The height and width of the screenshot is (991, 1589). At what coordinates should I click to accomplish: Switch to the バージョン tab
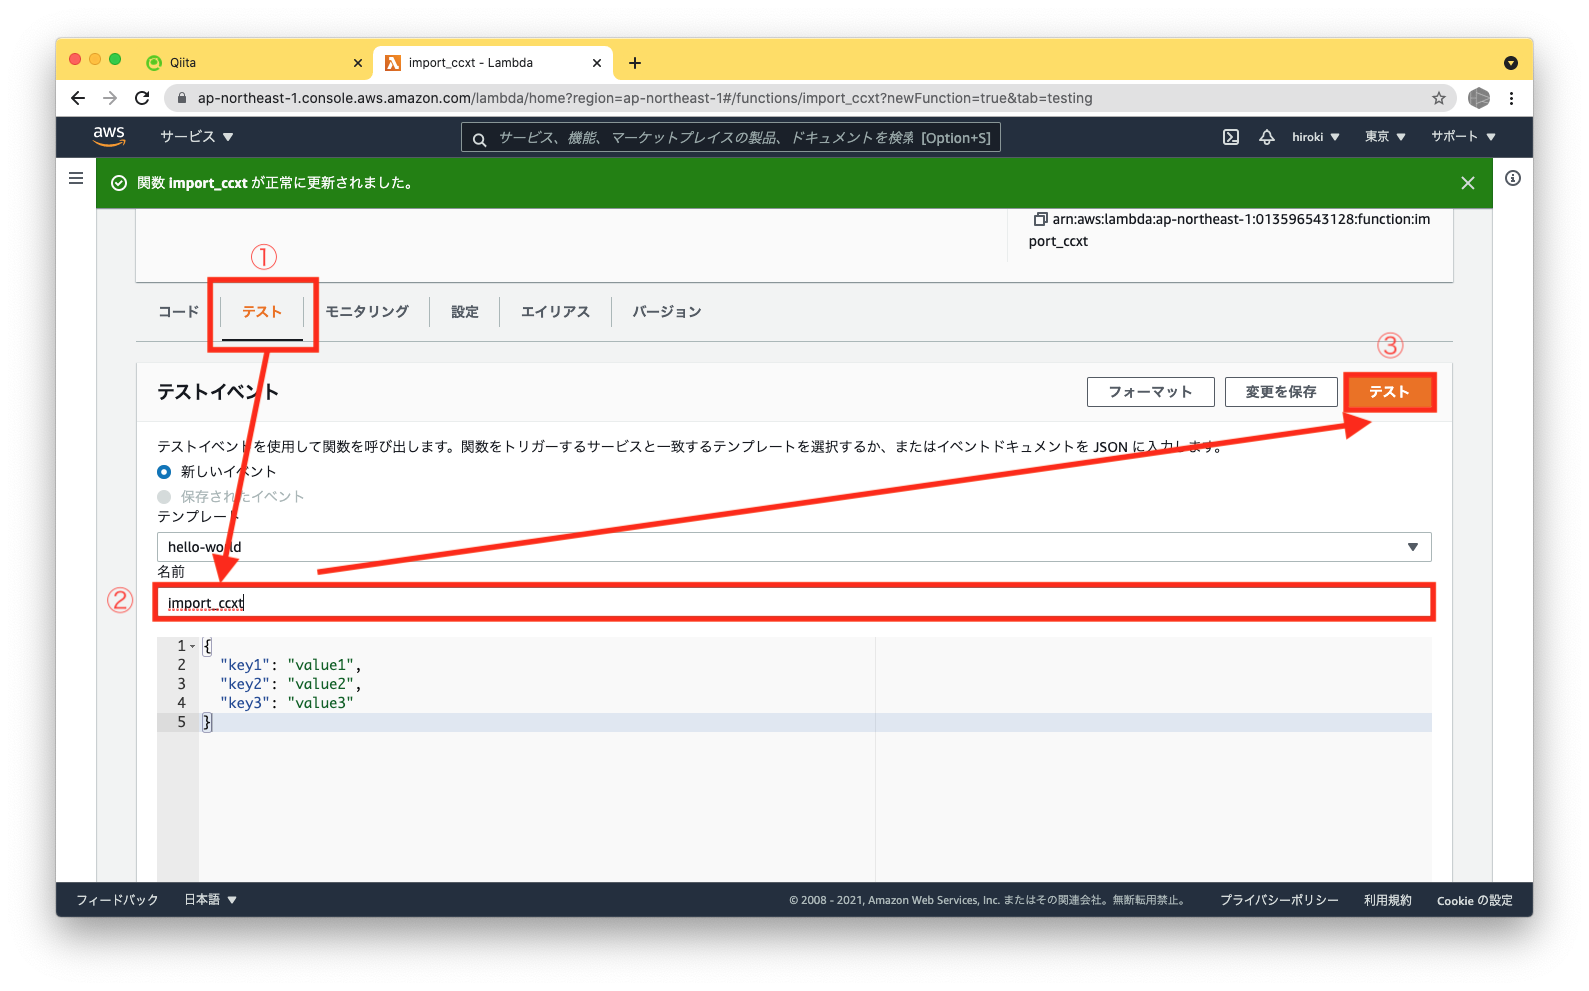tap(666, 312)
